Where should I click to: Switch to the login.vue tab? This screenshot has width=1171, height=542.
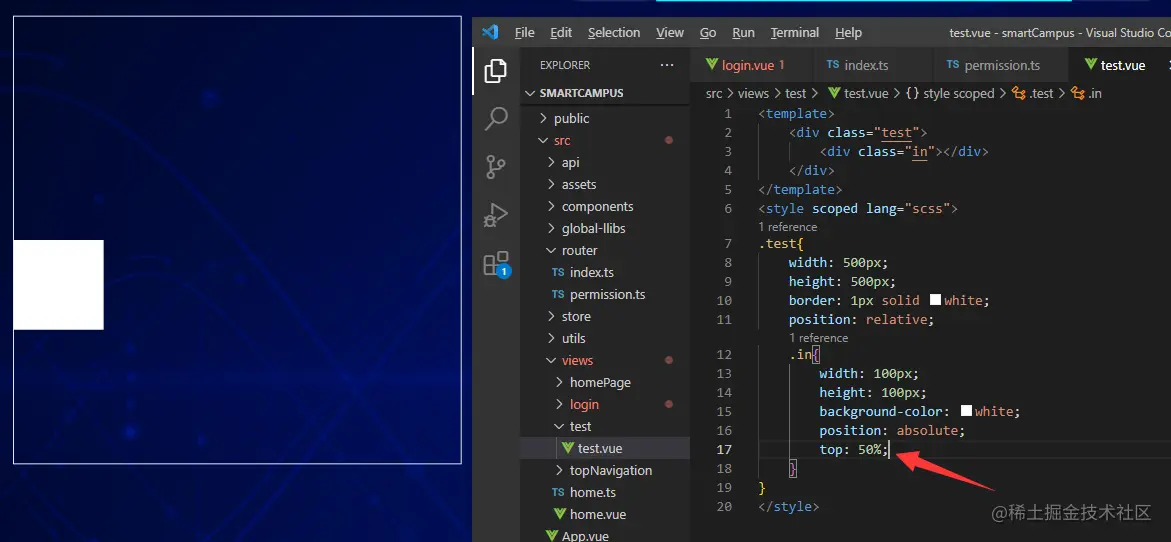[749, 65]
